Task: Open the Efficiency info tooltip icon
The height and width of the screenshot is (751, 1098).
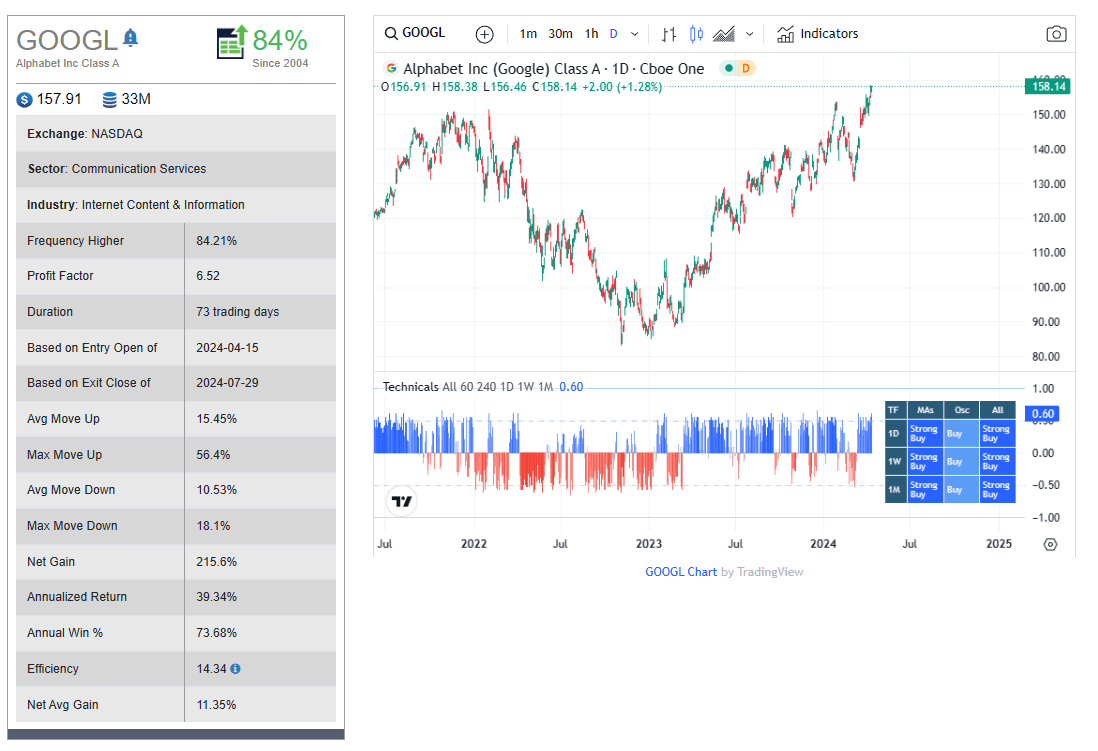Action: [235, 668]
